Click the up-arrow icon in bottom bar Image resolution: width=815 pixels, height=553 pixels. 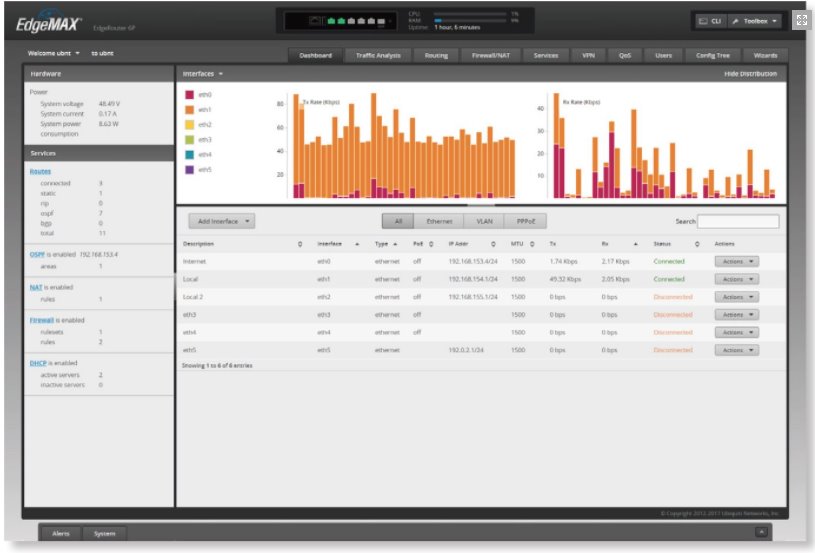[762, 533]
